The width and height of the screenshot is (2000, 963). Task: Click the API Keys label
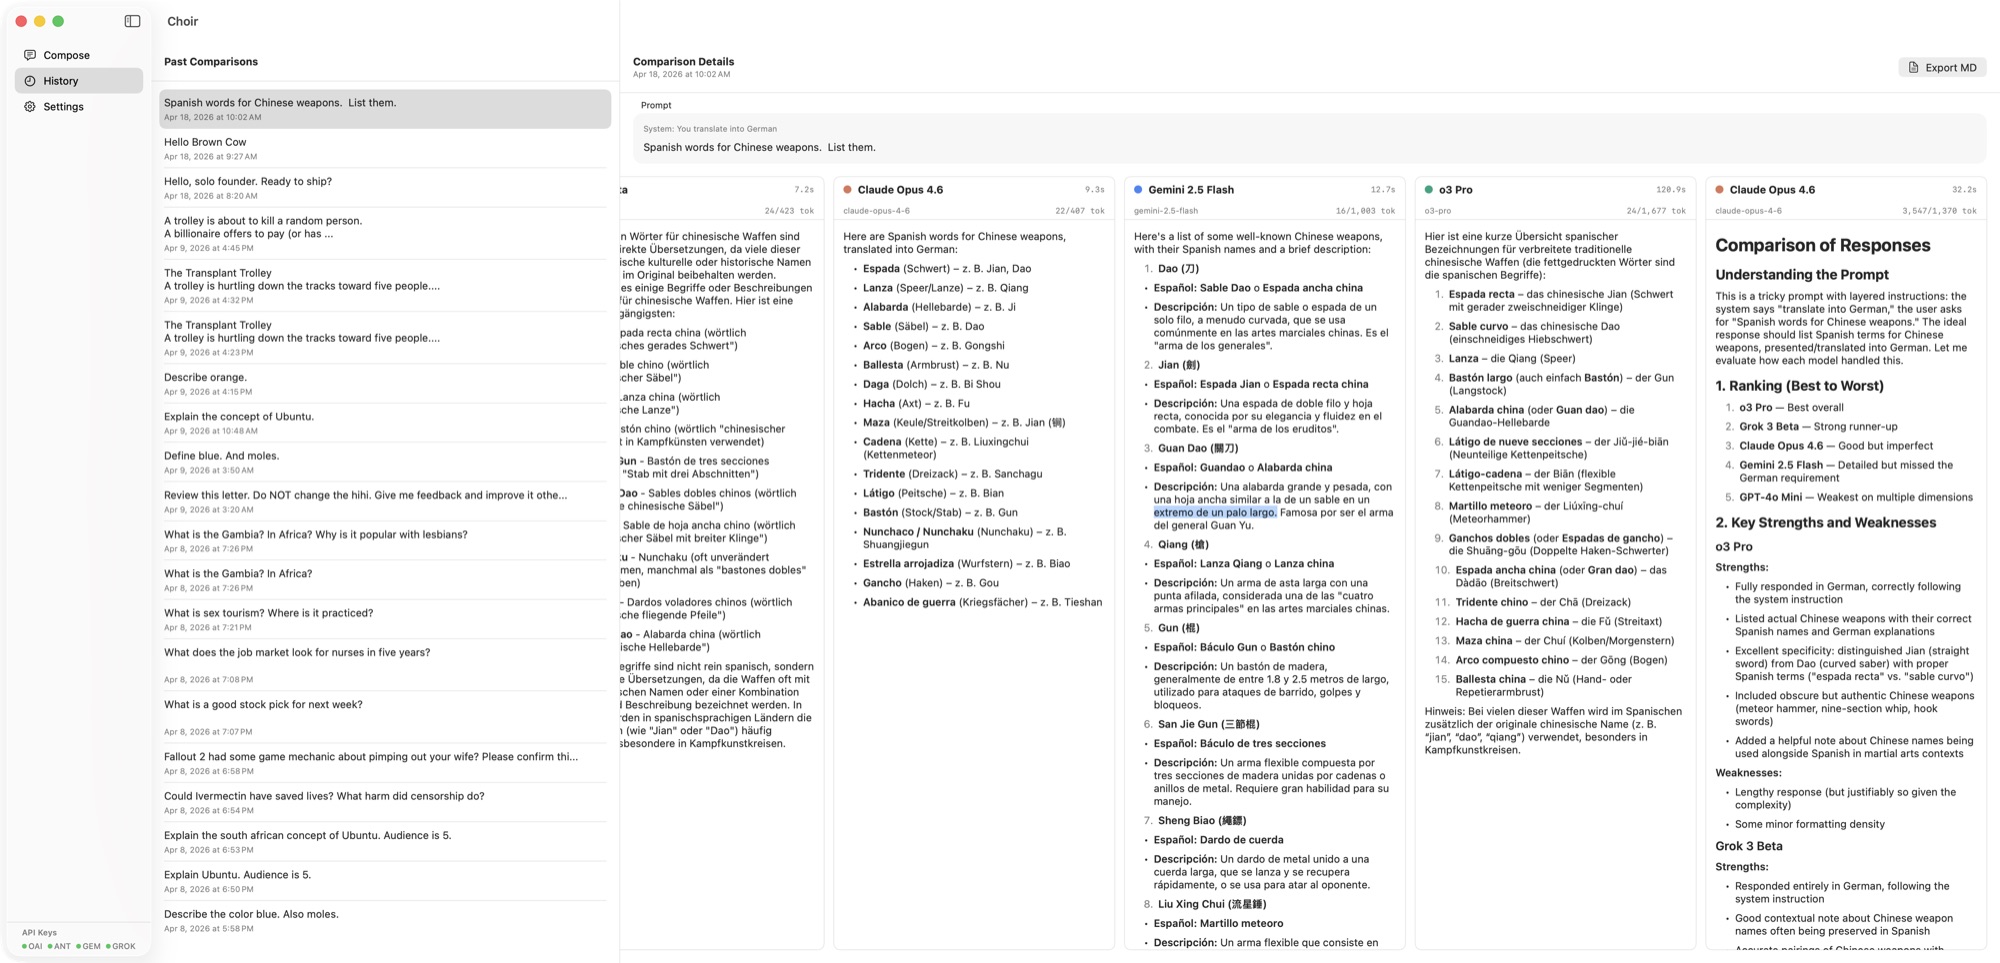[39, 932]
